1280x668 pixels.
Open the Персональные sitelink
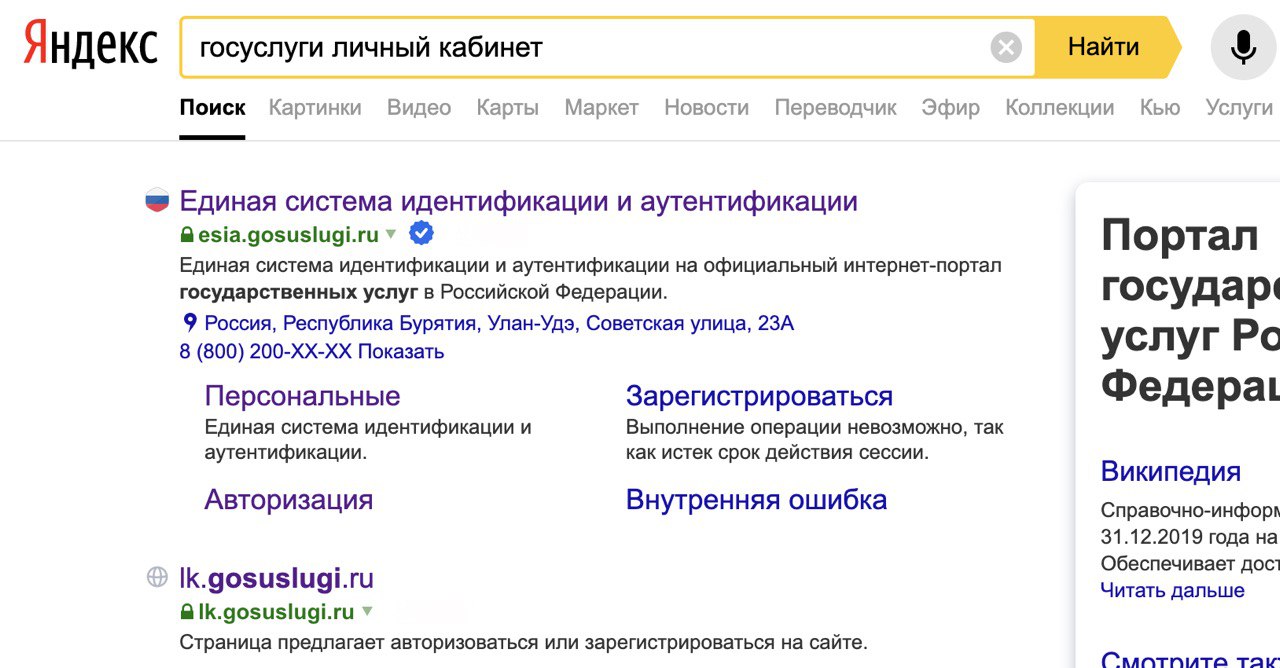302,396
